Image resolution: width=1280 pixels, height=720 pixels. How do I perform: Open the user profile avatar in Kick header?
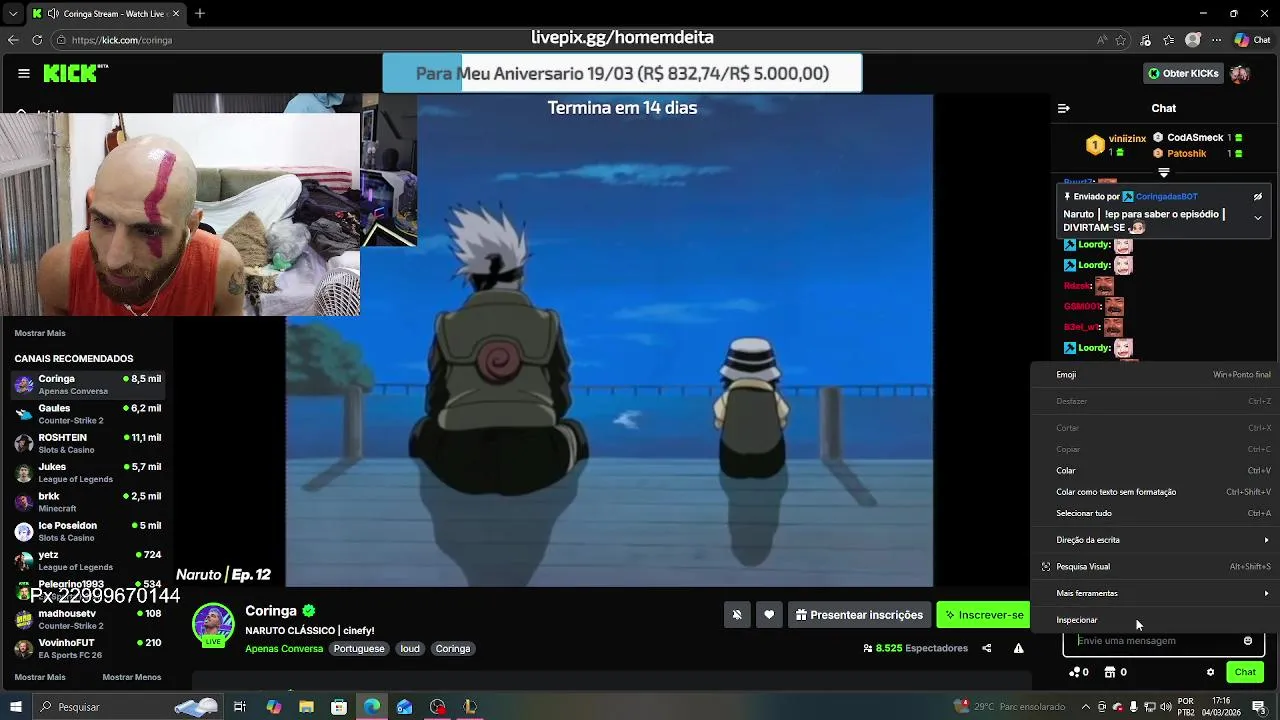tap(1240, 73)
